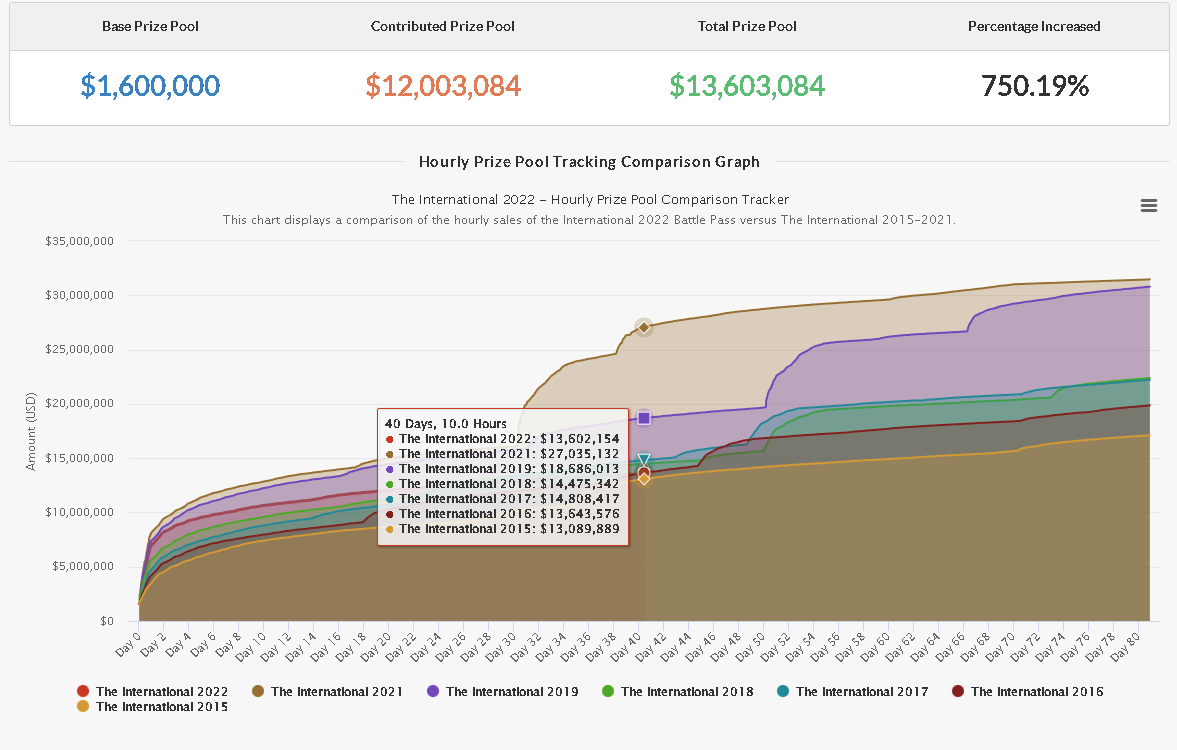Click tooltip row International 2019: $18,686,013
This screenshot has width=1177, height=750.
[x=502, y=468]
